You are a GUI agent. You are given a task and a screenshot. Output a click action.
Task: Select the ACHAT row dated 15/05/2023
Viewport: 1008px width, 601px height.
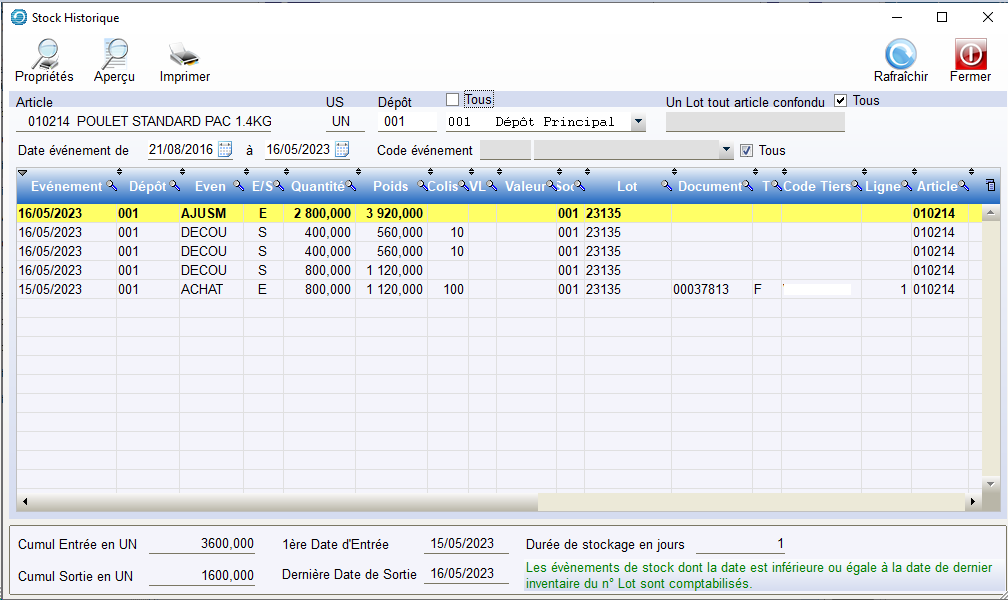(x=200, y=289)
